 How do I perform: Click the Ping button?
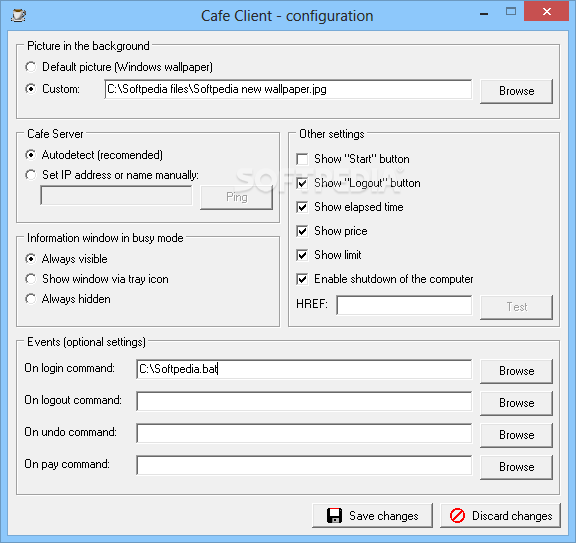[236, 197]
